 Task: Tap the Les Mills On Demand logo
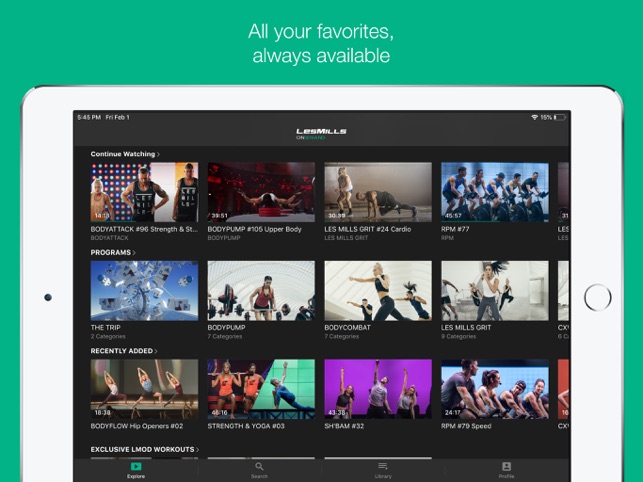321,134
